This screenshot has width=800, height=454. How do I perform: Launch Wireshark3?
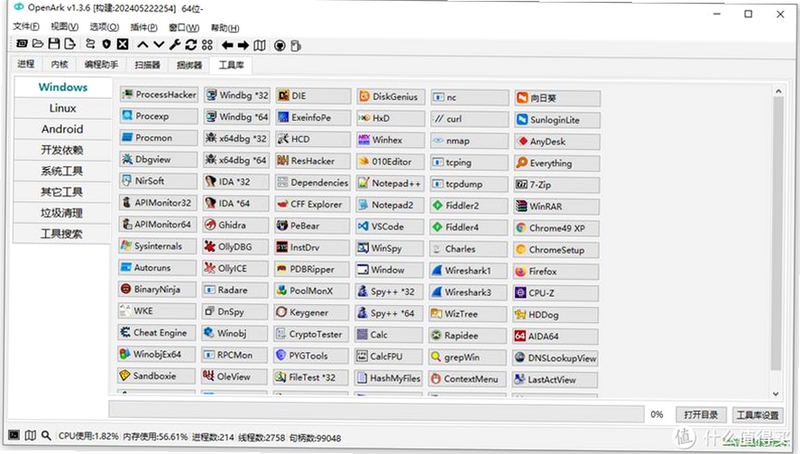point(468,292)
